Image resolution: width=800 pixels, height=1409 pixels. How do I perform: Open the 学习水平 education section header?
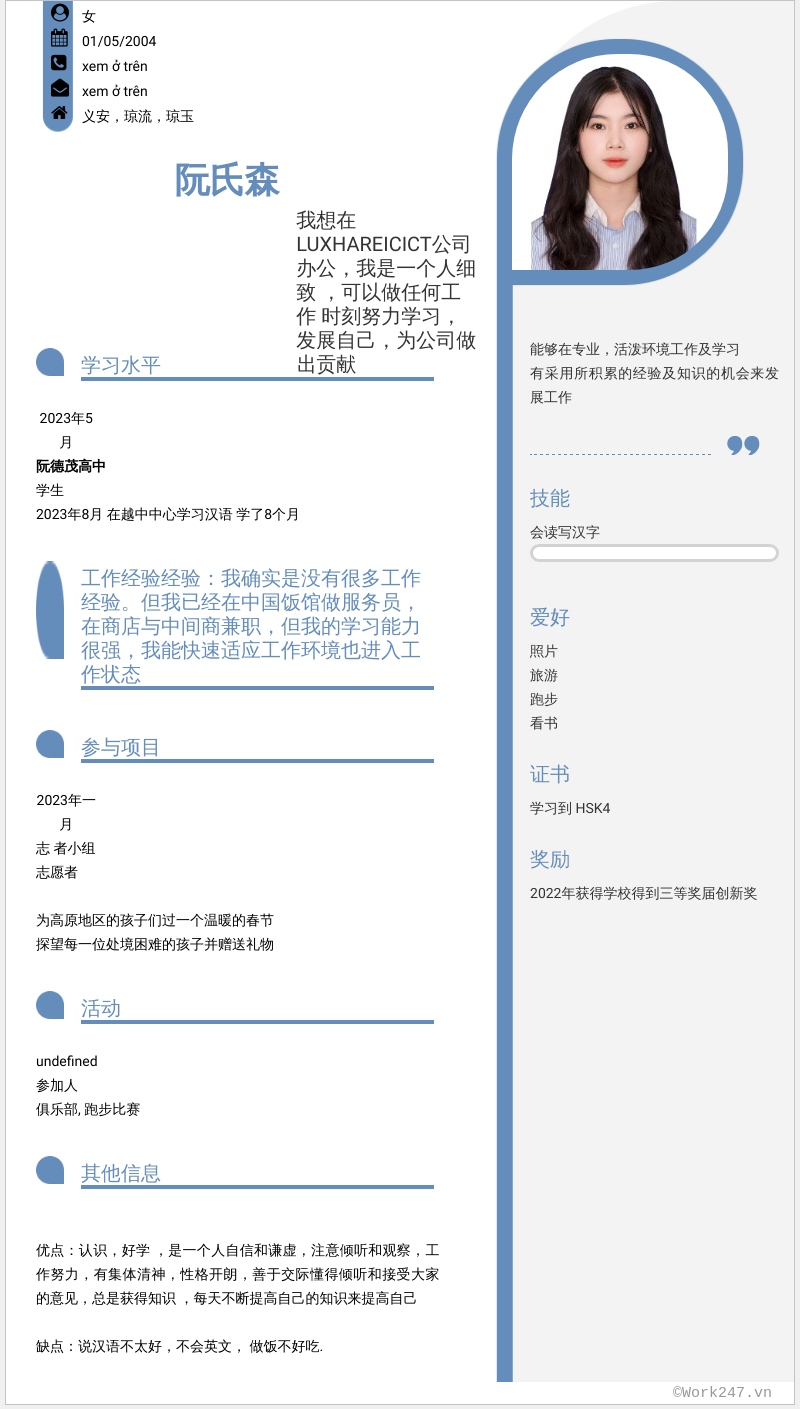[120, 364]
